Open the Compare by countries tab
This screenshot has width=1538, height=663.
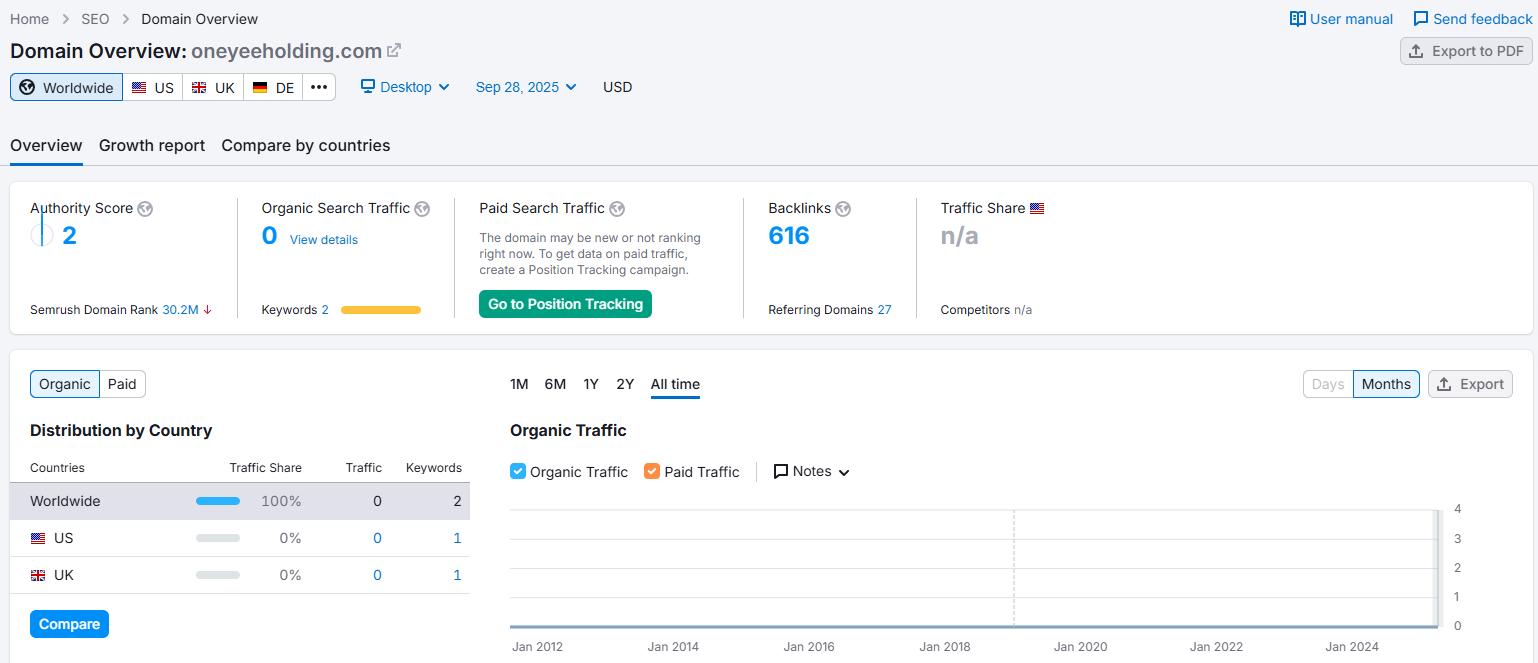coord(306,145)
